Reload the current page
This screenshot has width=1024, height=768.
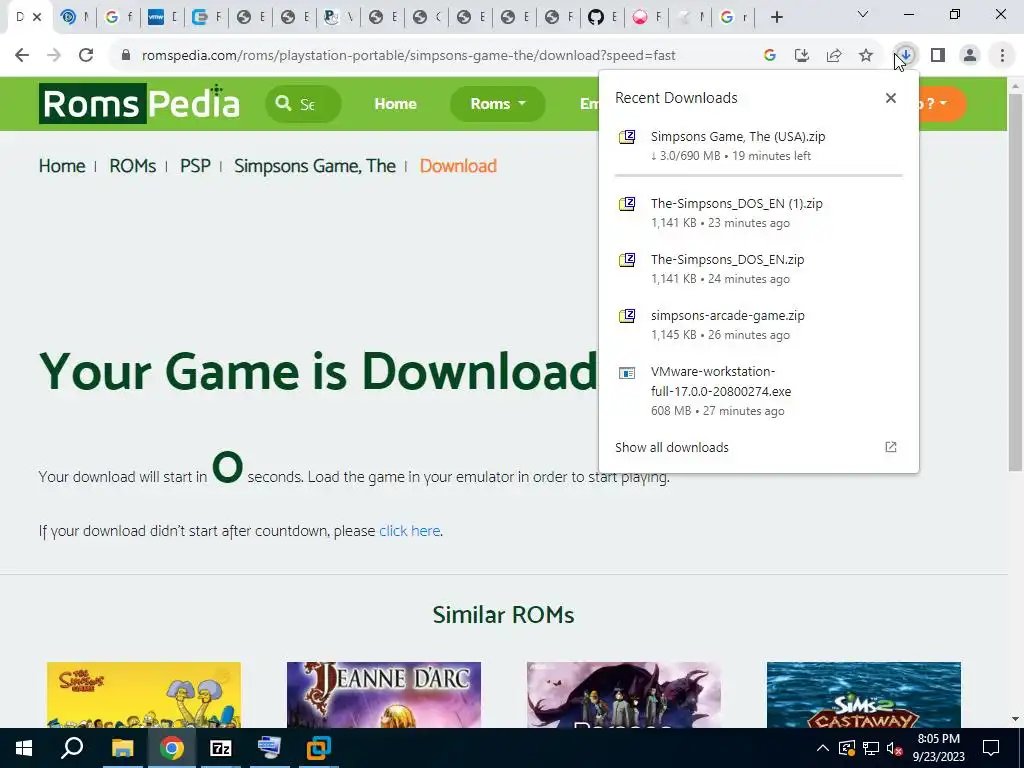pyautogui.click(x=86, y=56)
